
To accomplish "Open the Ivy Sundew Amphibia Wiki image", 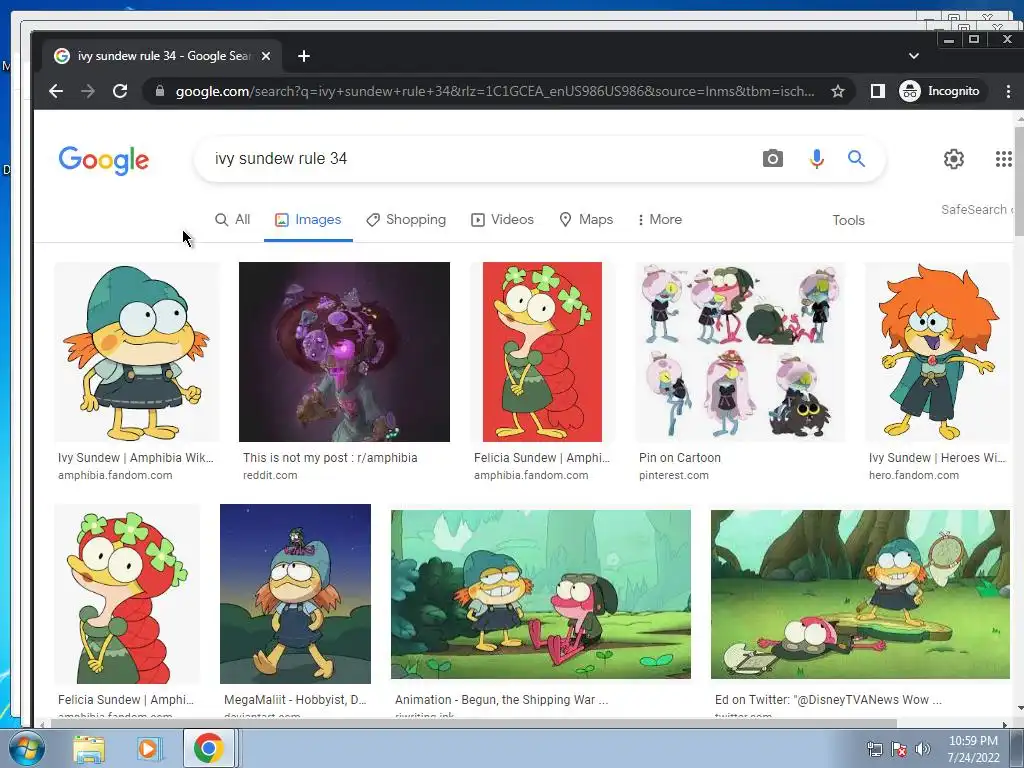I will pyautogui.click(x=137, y=352).
